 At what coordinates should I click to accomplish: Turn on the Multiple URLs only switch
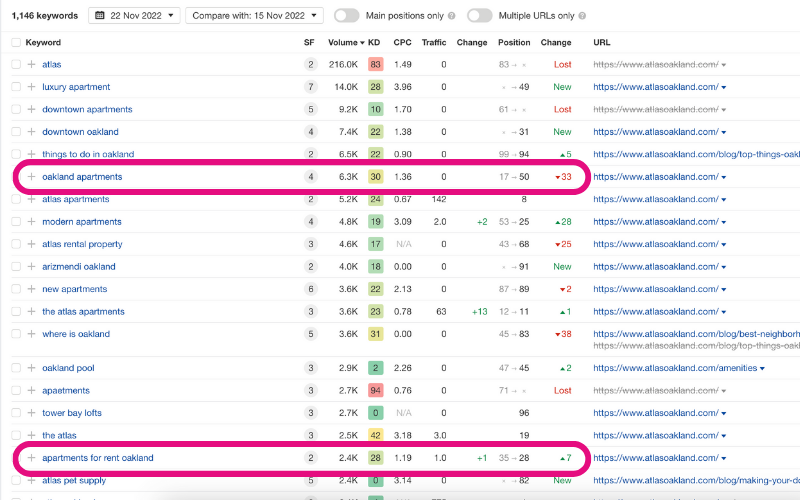(x=480, y=16)
